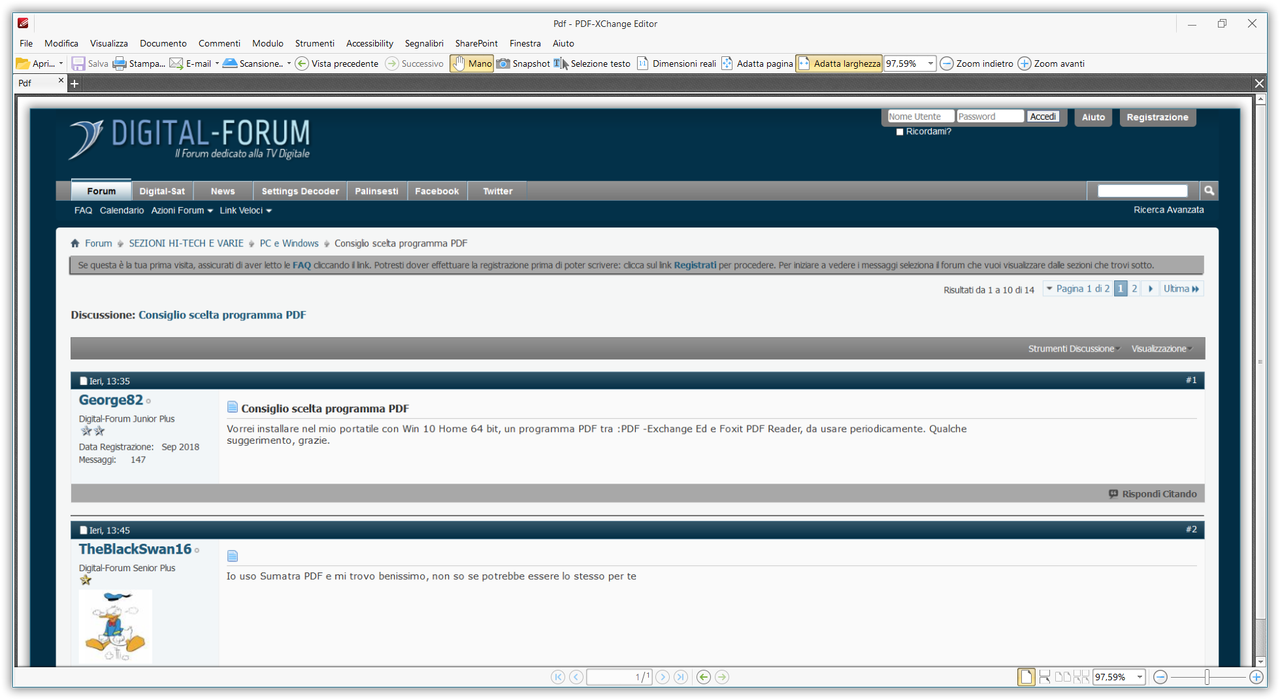This screenshot has width=1280, height=700.
Task: Click the E-mail envelope icon
Action: tap(176, 63)
